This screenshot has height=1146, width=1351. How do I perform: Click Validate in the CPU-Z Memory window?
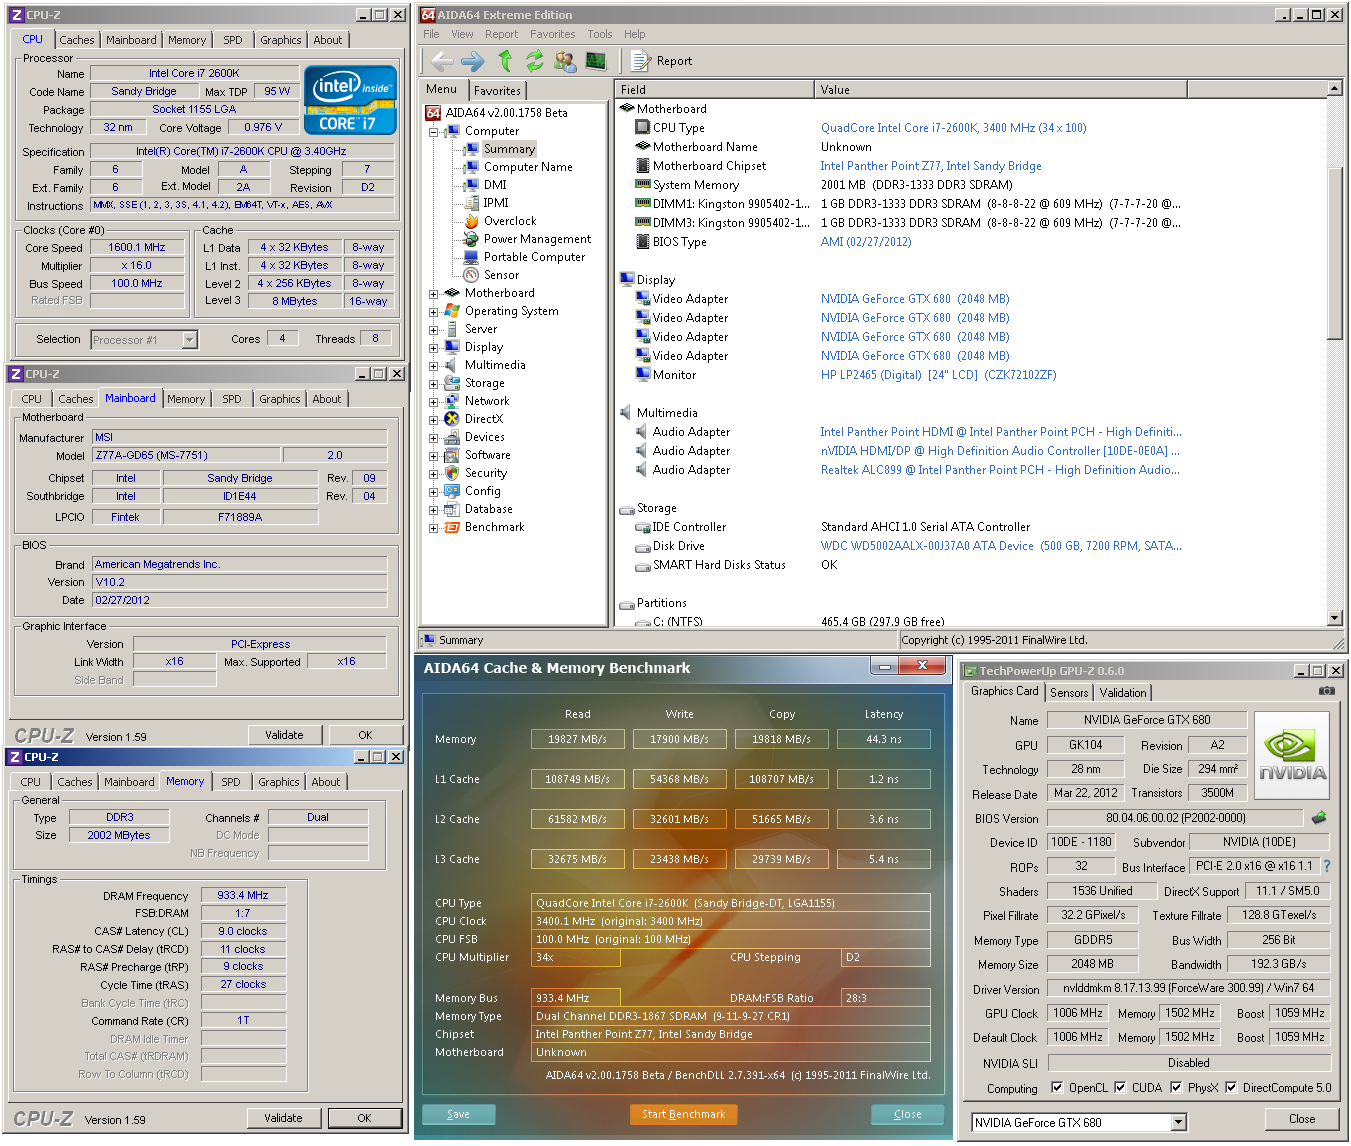coord(283,1118)
